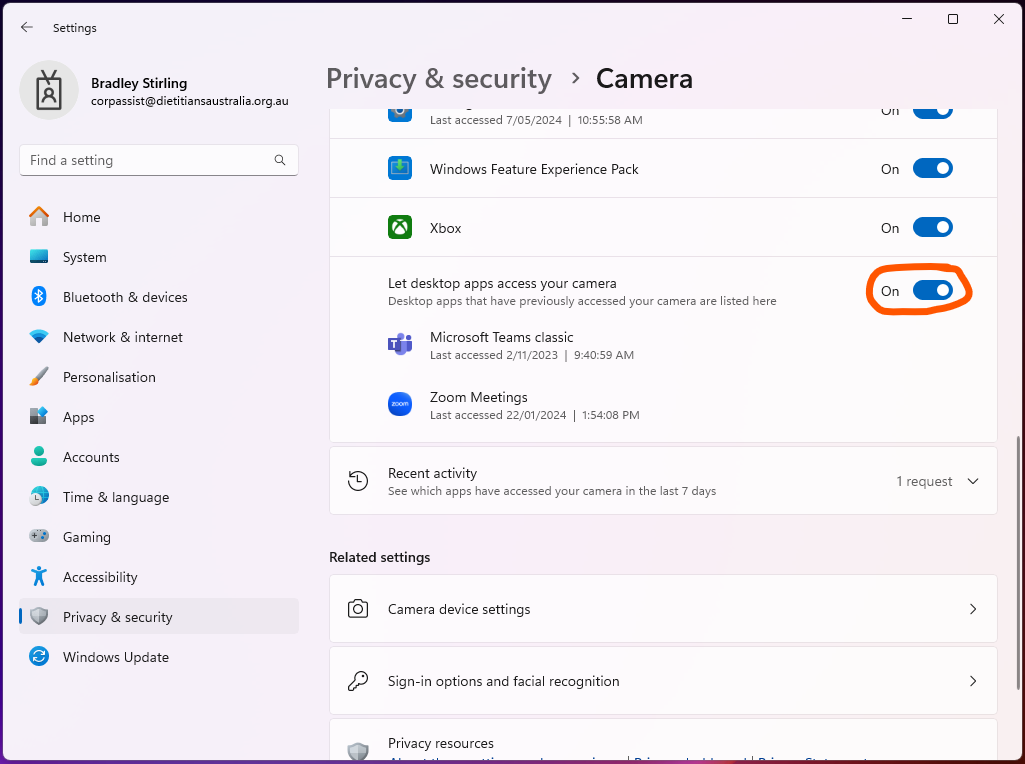Open the Microsoft Teams classic icon
This screenshot has height=764, width=1025.
click(399, 345)
